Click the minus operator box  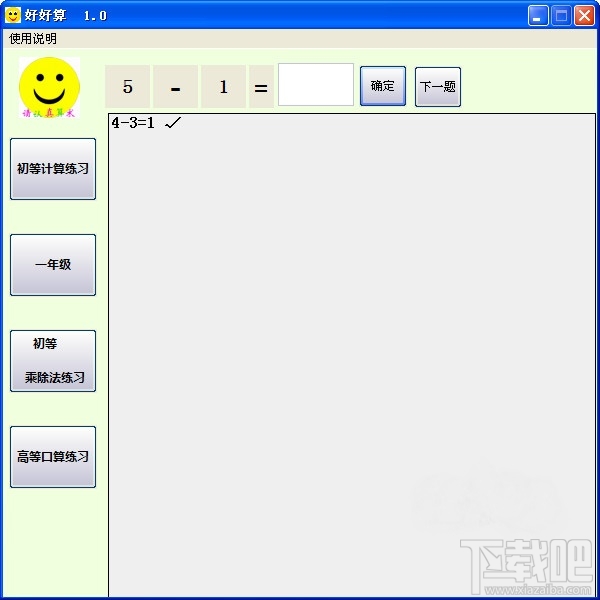[x=176, y=86]
